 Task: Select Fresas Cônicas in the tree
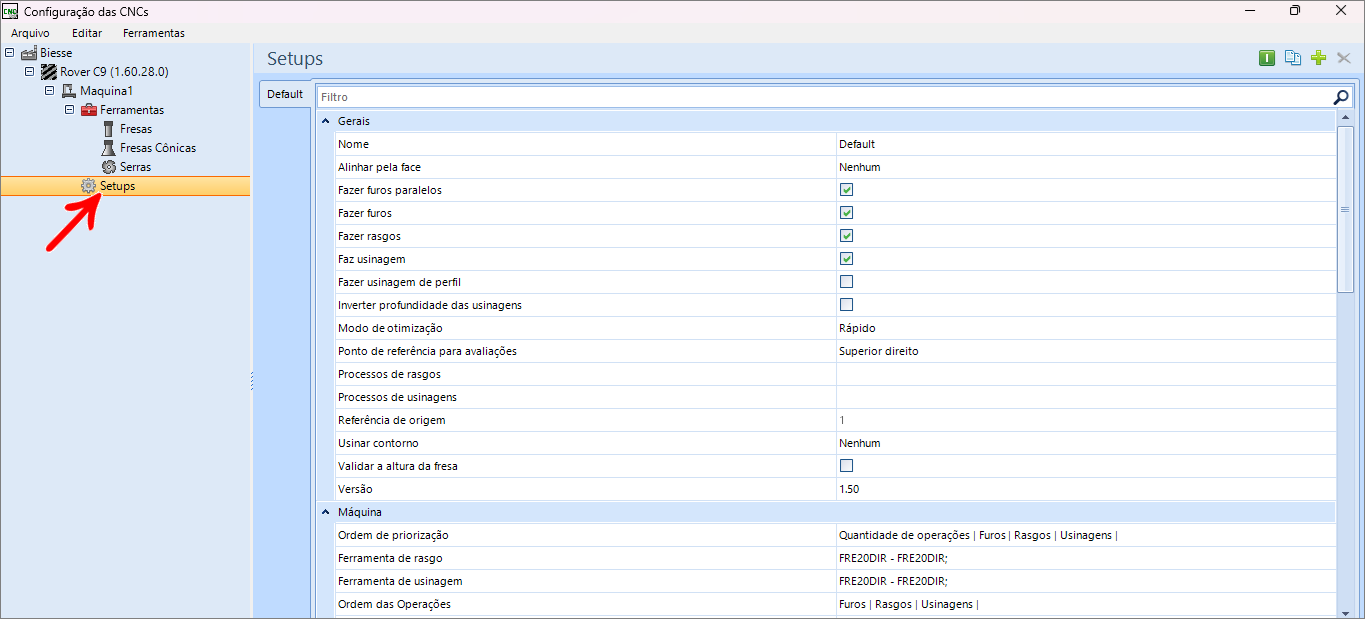click(157, 148)
